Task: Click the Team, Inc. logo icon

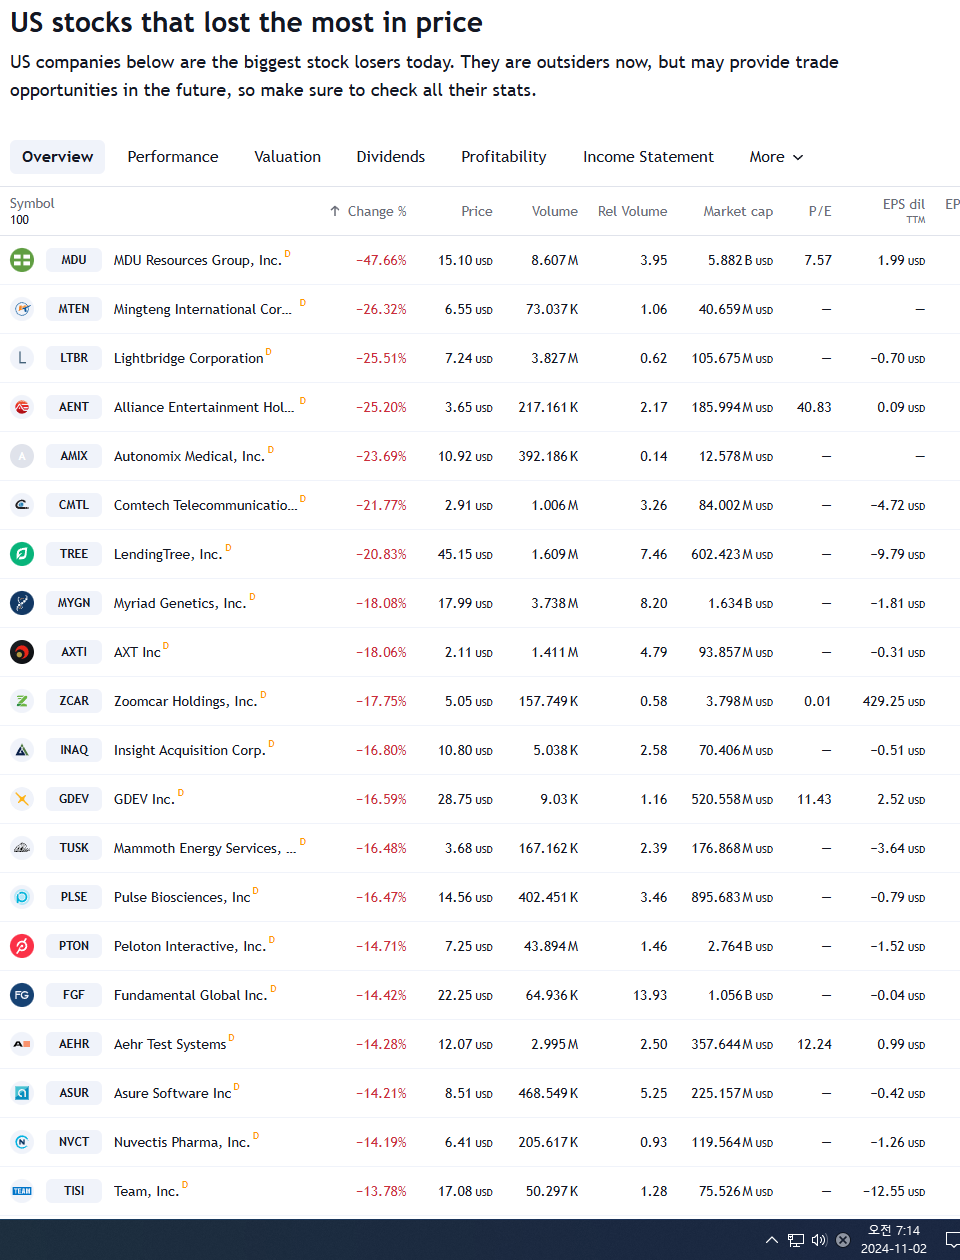Action: (22, 1191)
